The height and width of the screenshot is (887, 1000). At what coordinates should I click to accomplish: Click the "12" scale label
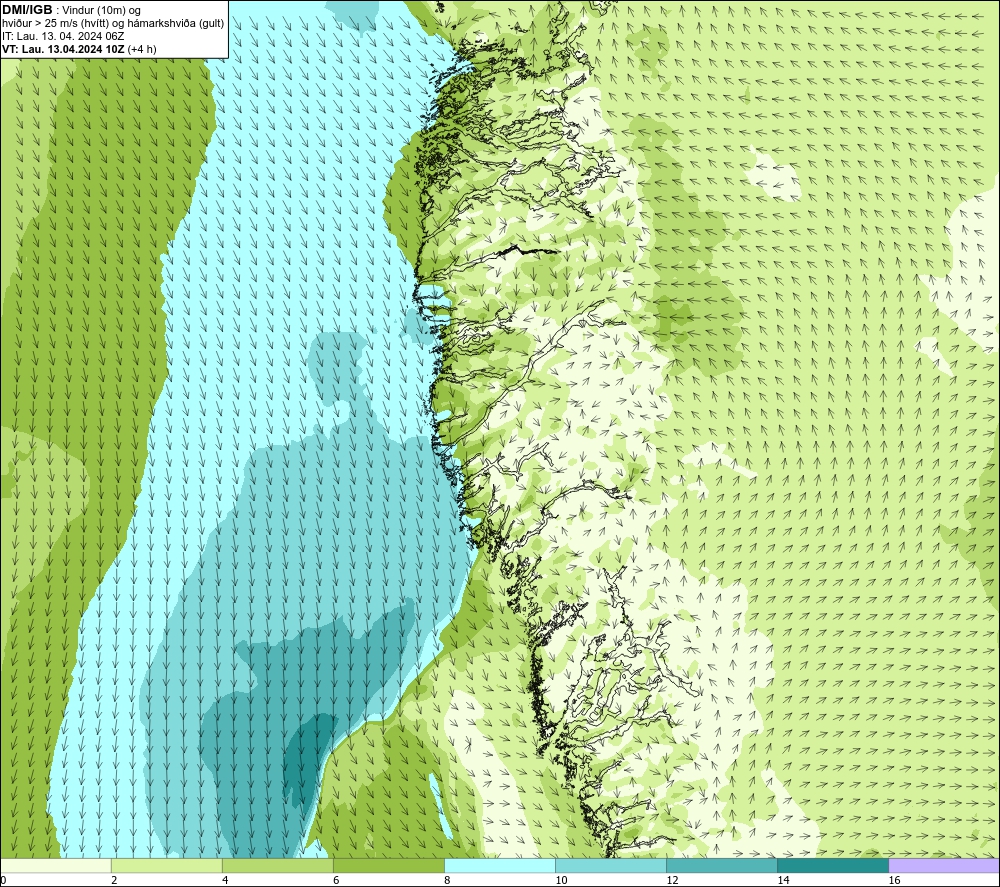[x=672, y=880]
